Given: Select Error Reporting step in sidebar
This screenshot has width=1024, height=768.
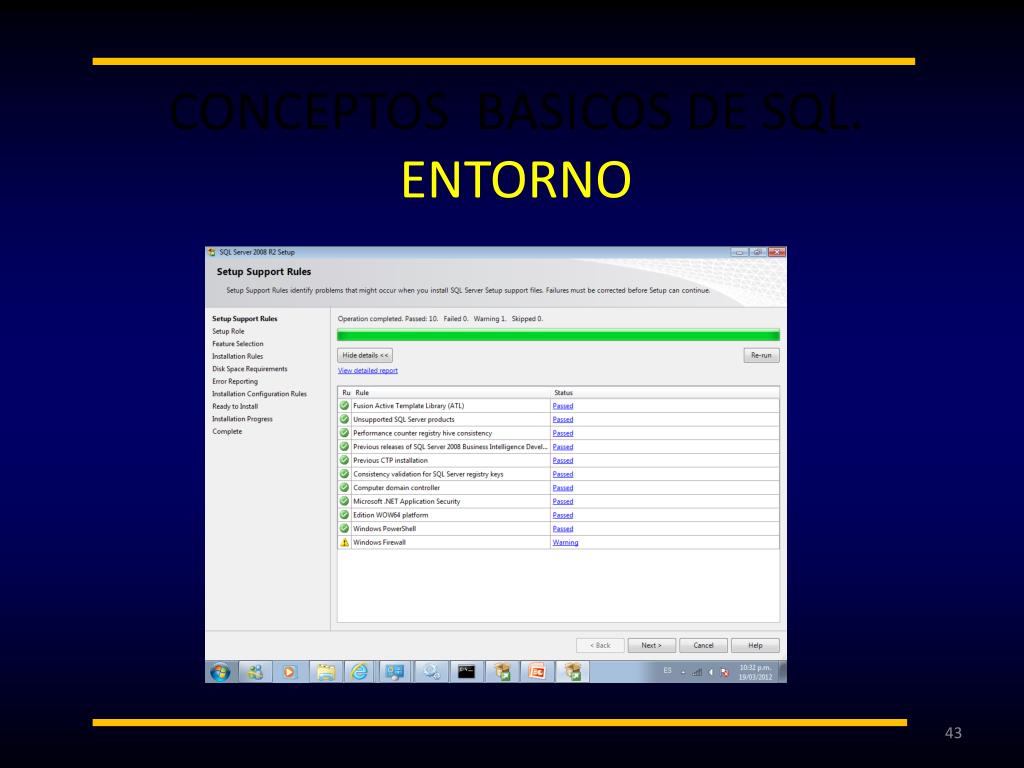Looking at the screenshot, I should pyautogui.click(x=234, y=381).
